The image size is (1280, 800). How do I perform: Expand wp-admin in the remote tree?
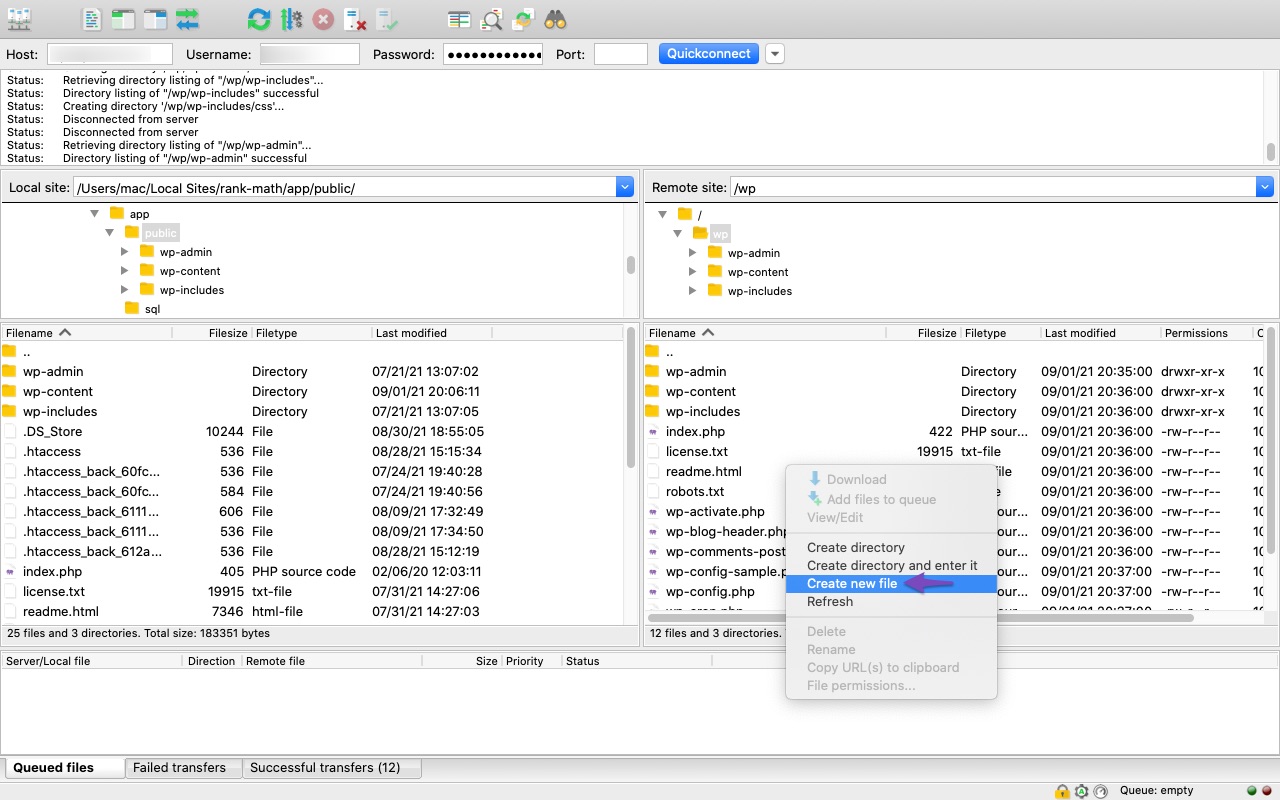click(693, 252)
